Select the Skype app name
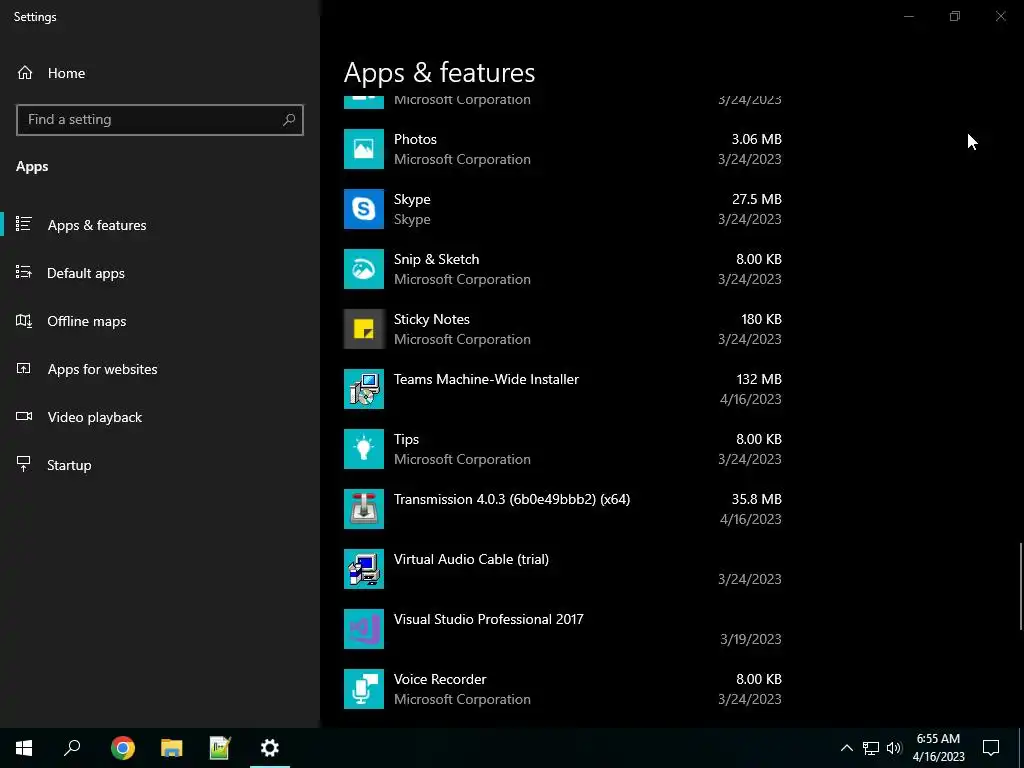The height and width of the screenshot is (768, 1024). [412, 199]
